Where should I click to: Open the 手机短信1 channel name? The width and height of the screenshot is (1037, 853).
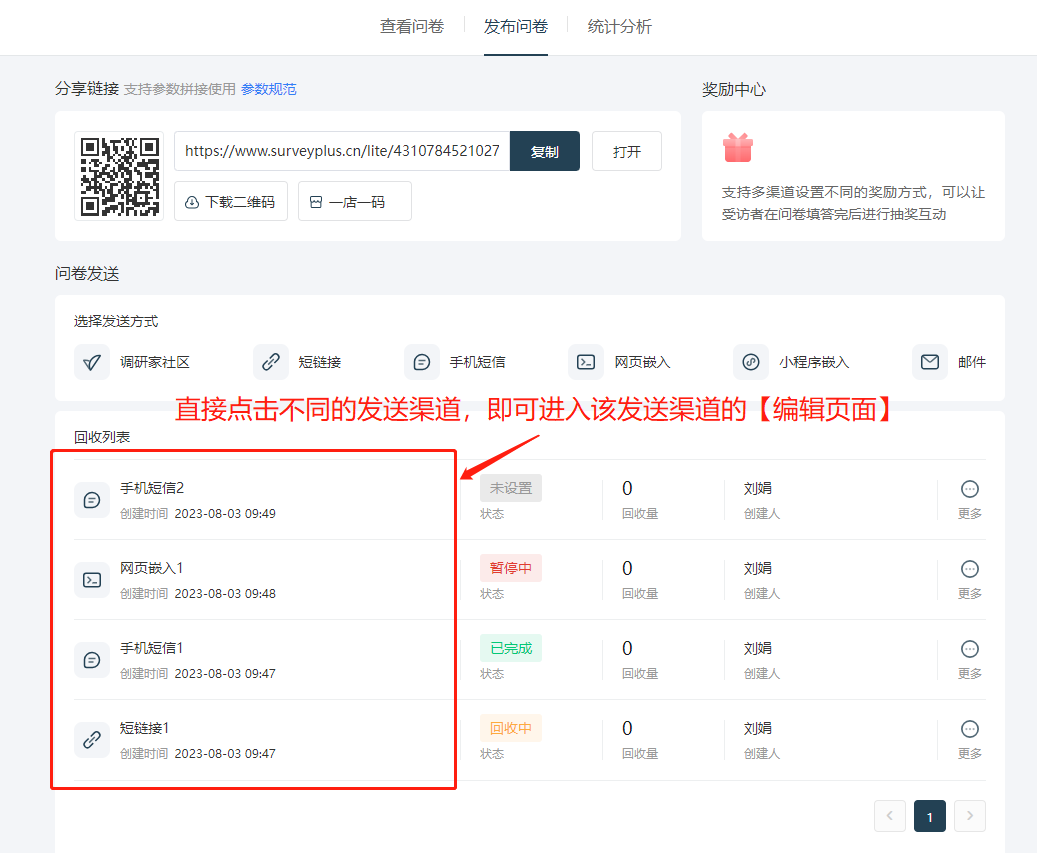click(151, 648)
